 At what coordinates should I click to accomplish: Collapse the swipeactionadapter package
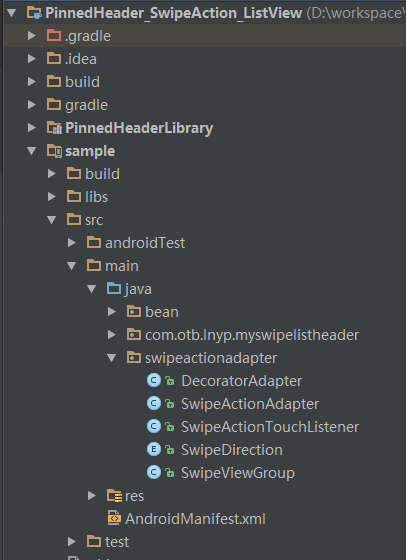pos(112,358)
